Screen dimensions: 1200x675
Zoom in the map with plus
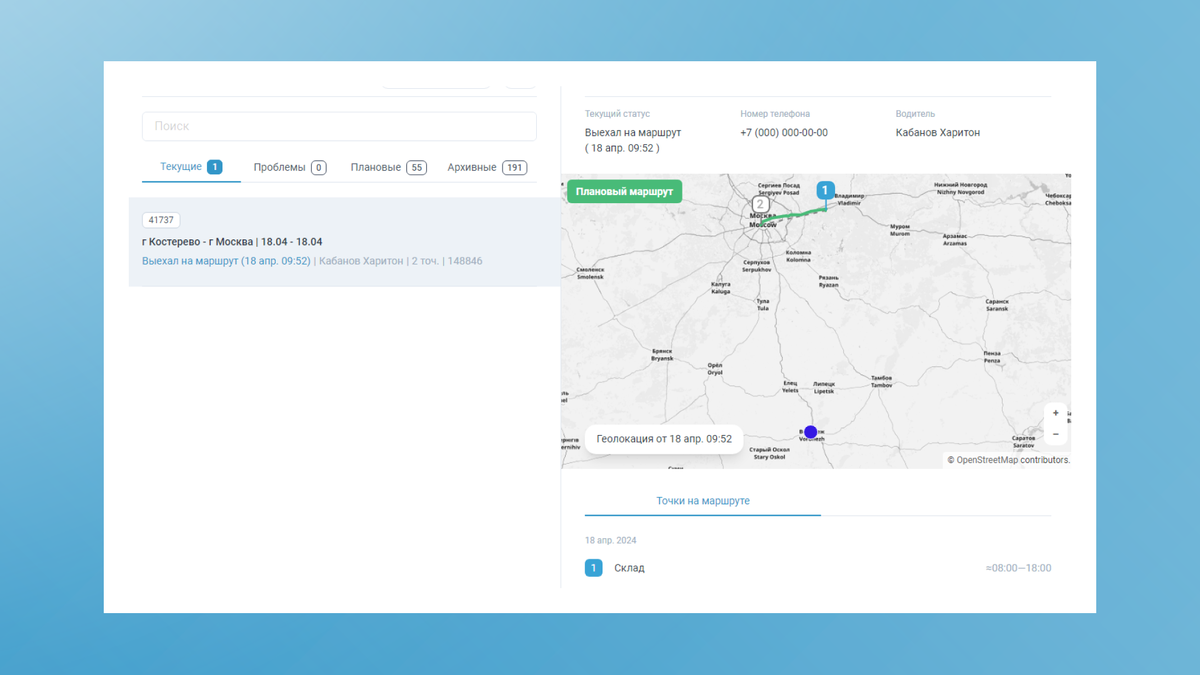(x=1055, y=413)
